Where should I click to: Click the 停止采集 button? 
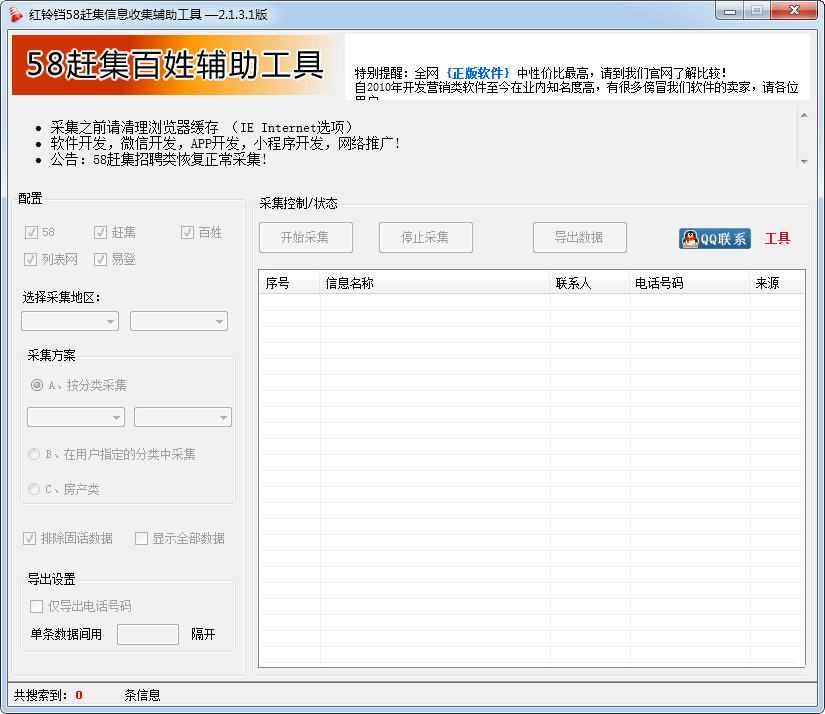tap(426, 237)
